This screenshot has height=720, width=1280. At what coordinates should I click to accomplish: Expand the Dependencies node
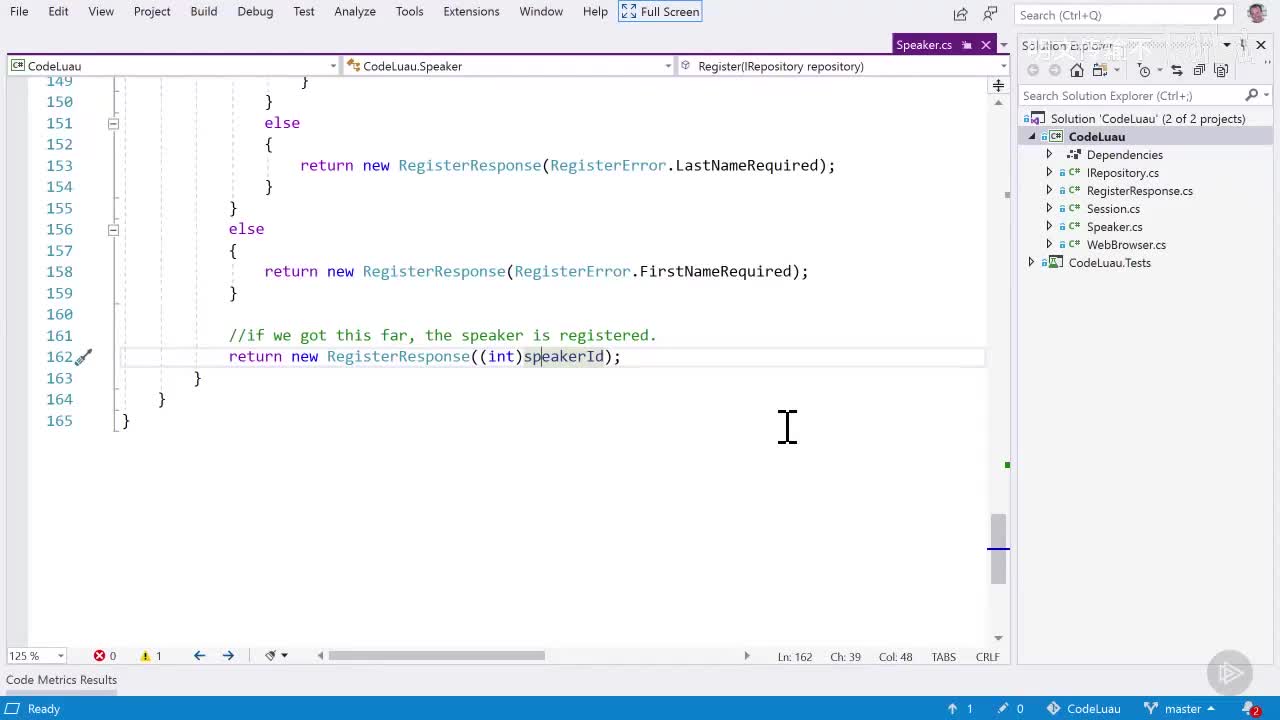1049,155
